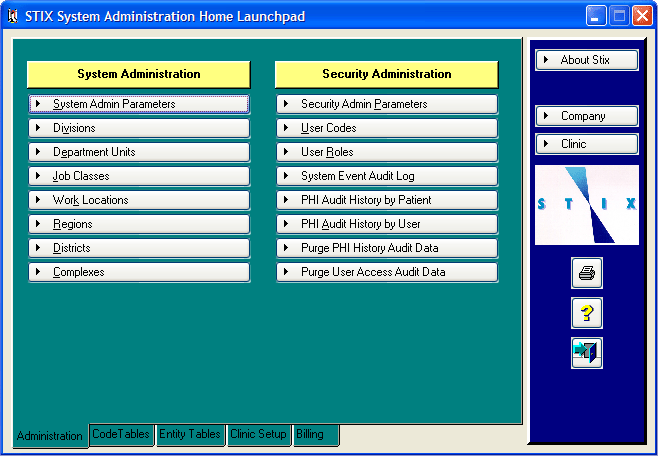
Task: Open System Admin Parameters
Action: tap(139, 104)
